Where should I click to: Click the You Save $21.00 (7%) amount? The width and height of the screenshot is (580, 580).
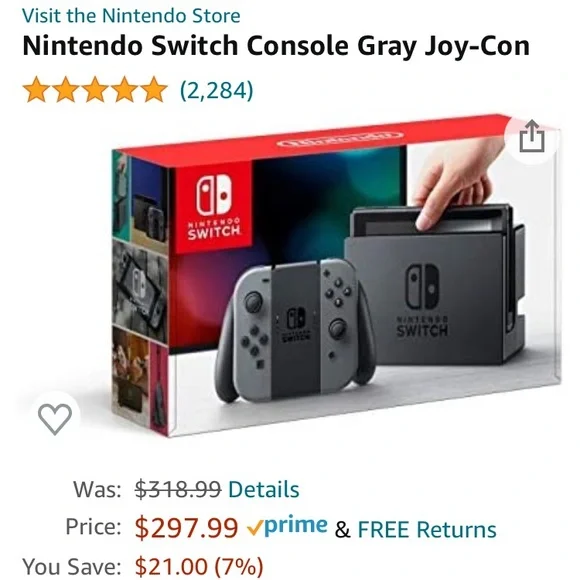pos(199,566)
